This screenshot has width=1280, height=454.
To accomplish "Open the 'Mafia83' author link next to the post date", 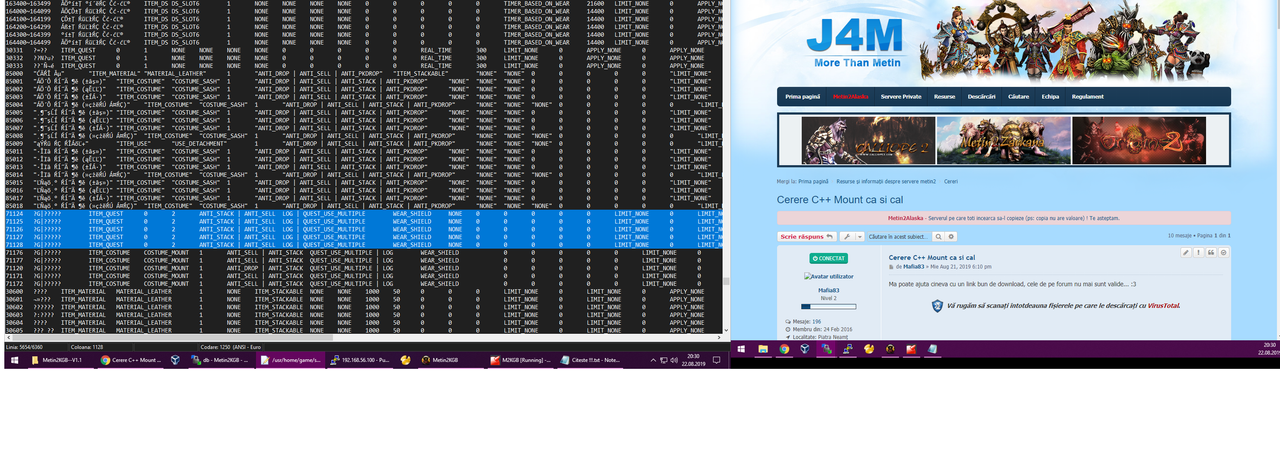I will pos(914,267).
